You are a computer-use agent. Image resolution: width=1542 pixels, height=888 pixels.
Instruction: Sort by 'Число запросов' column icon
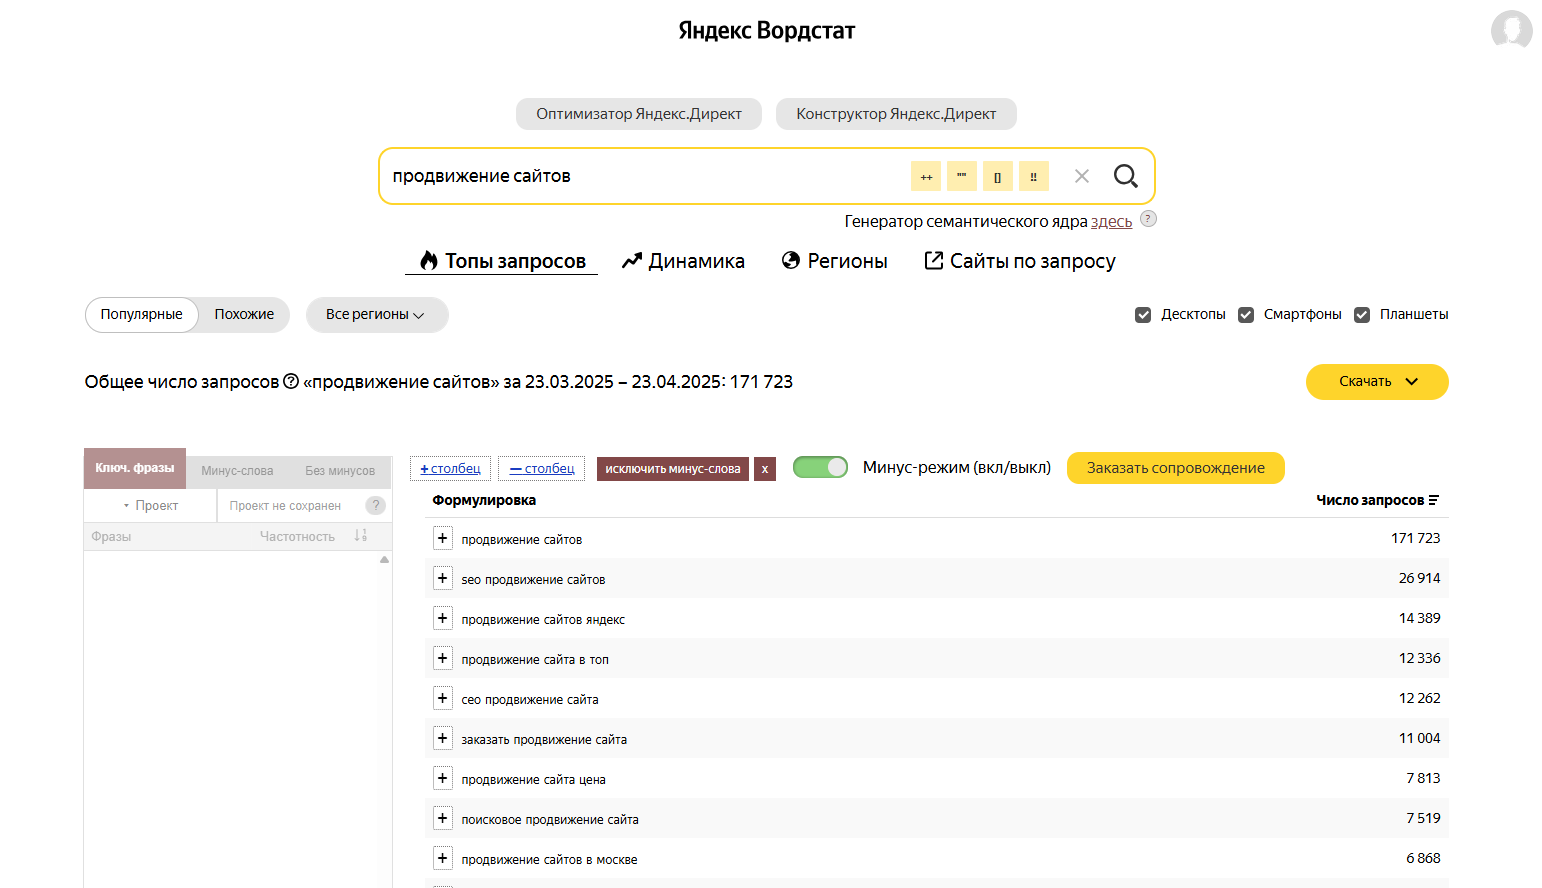[1434, 500]
